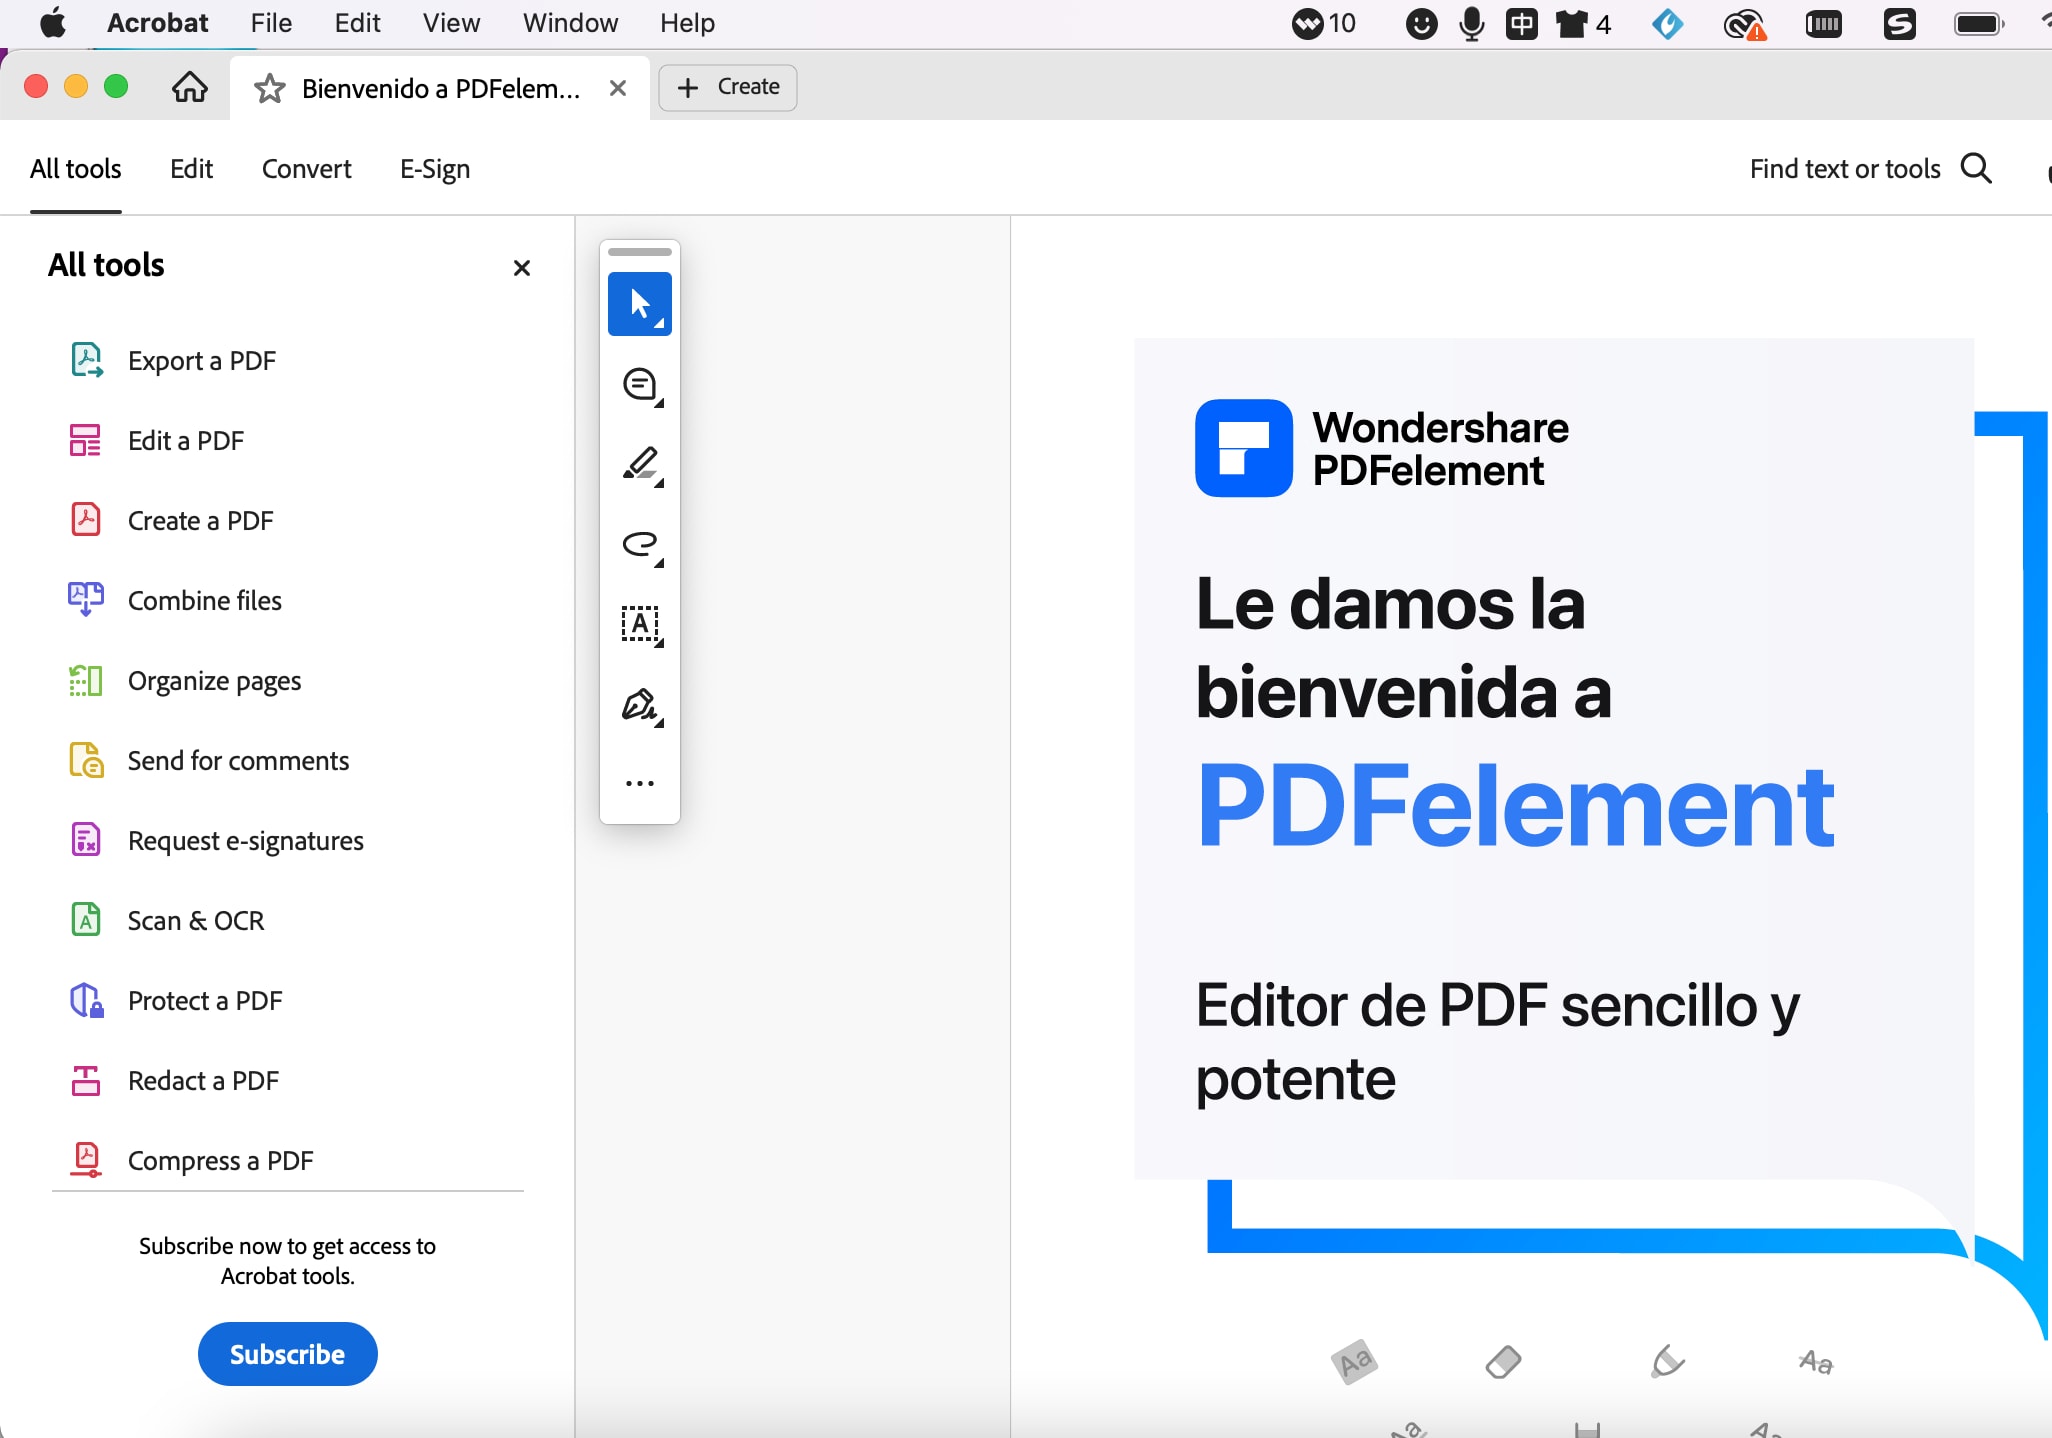The width and height of the screenshot is (2052, 1438).
Task: Click the smiley face menu bar icon
Action: [1421, 23]
